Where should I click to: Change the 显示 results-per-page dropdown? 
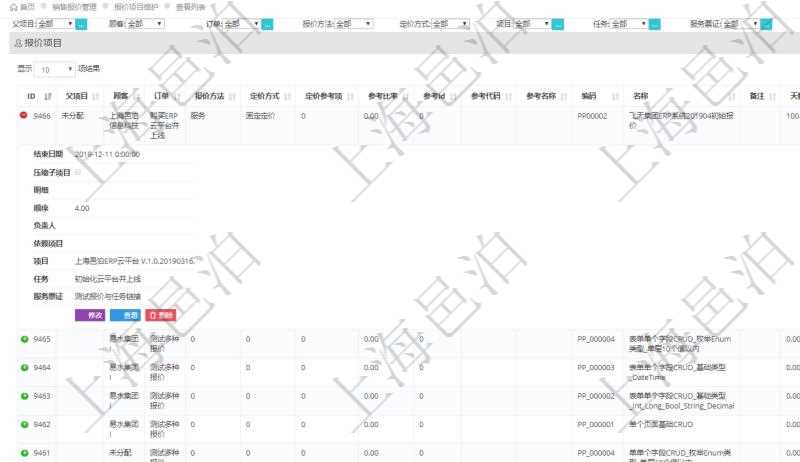54,69
